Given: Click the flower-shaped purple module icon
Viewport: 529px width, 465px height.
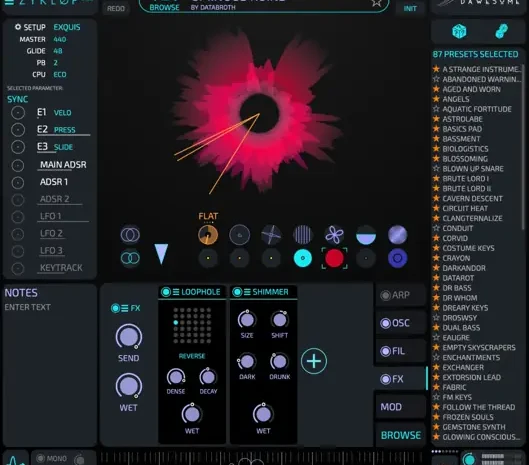Looking at the screenshot, I should coord(334,235).
